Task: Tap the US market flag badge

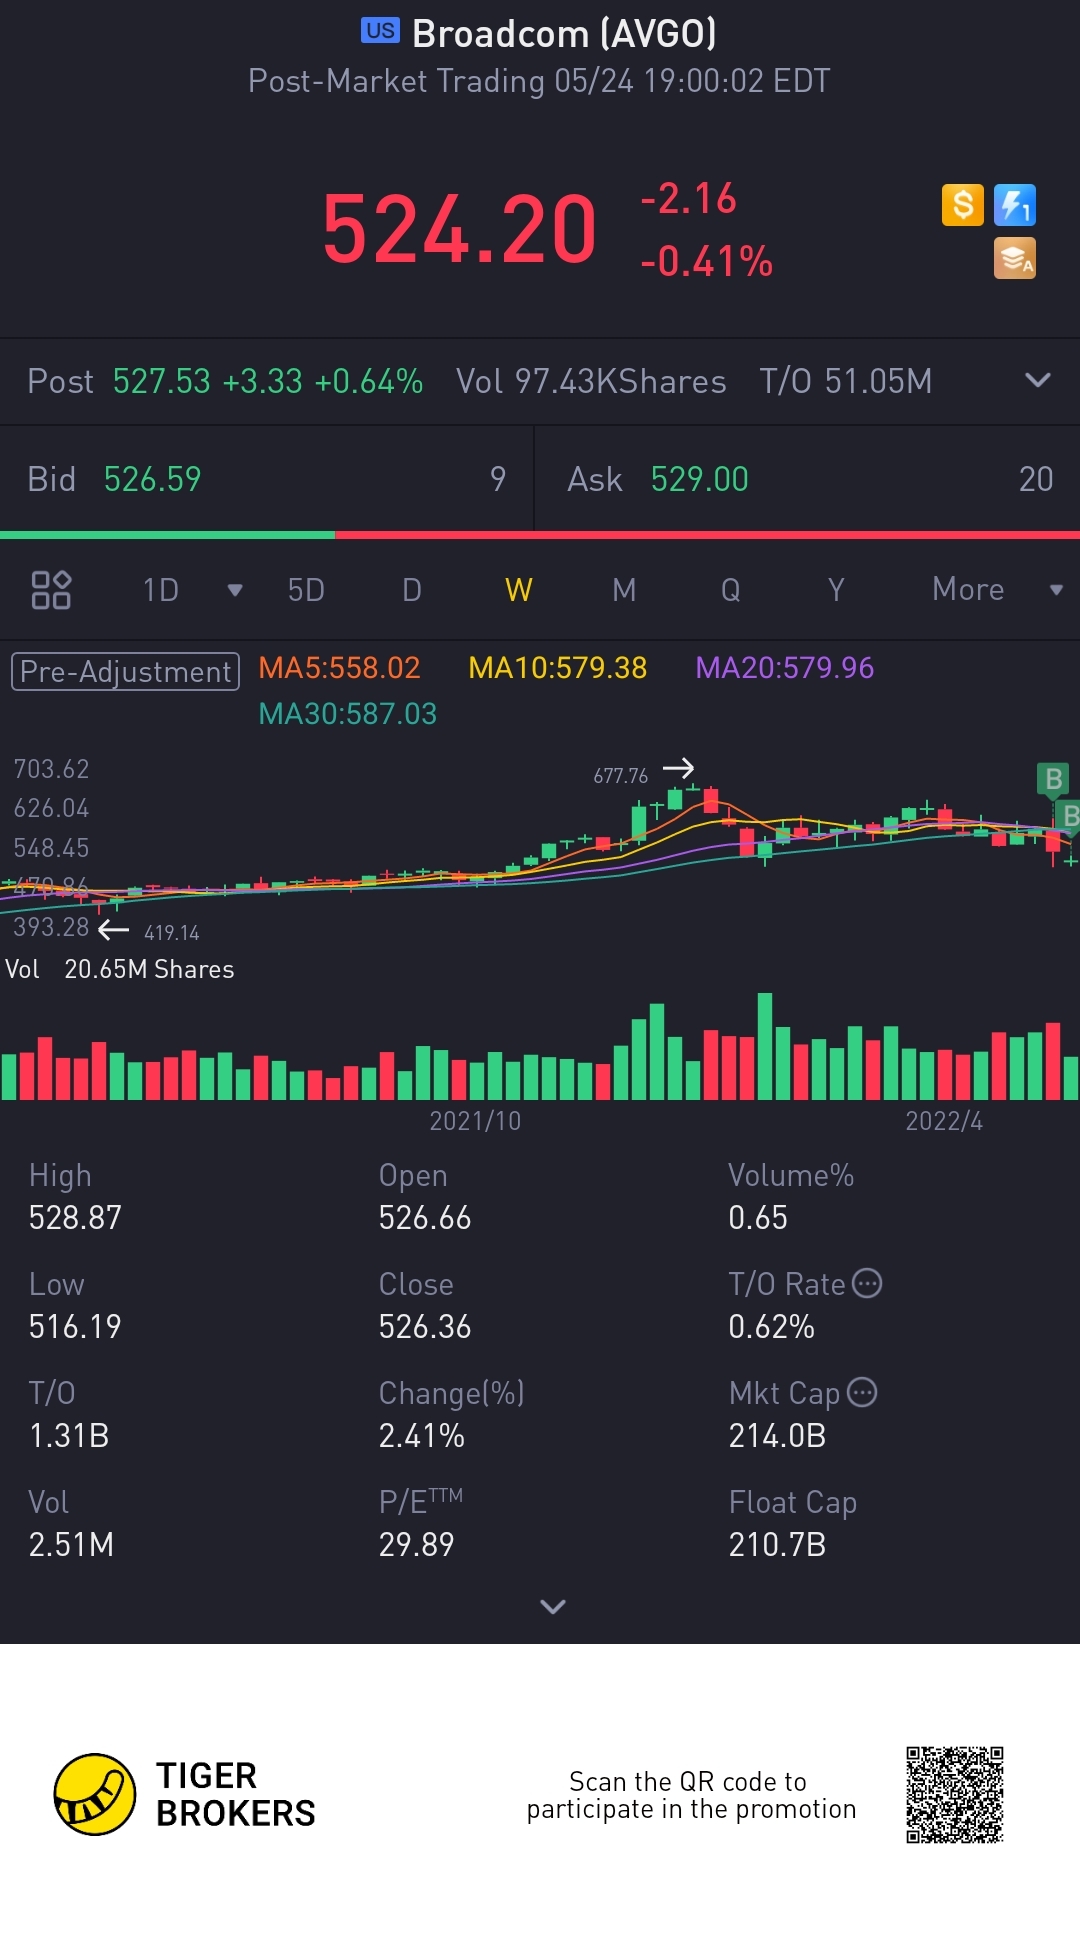Action: (380, 31)
